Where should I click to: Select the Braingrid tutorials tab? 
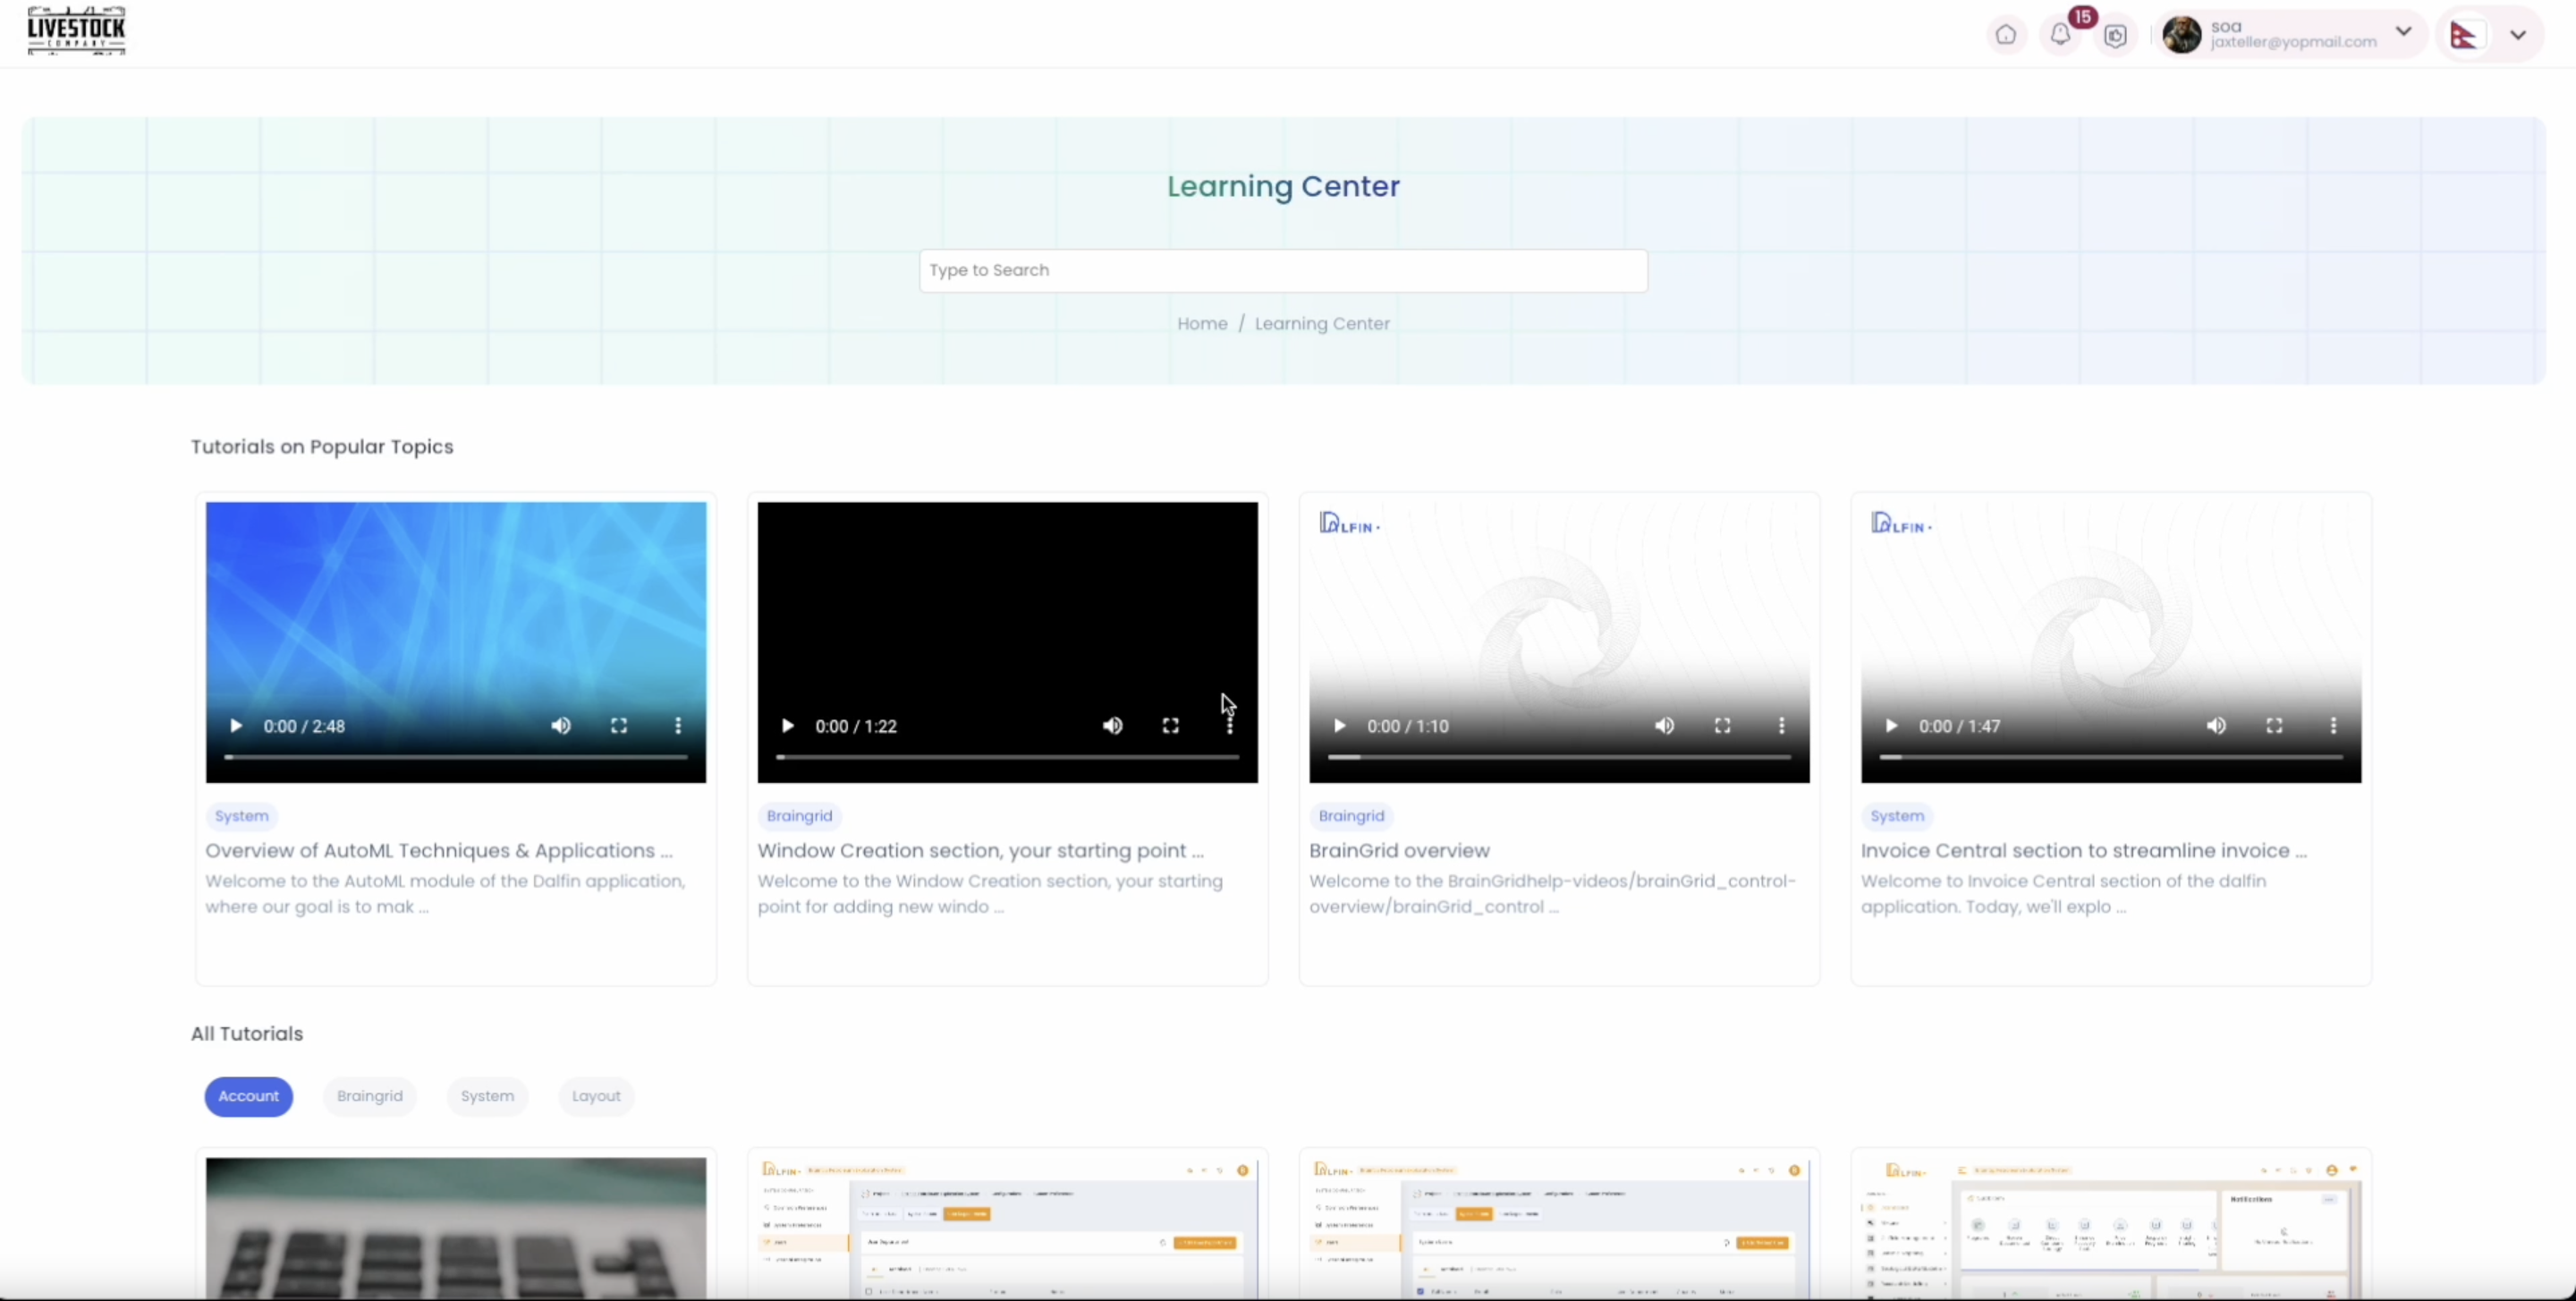pos(369,1096)
